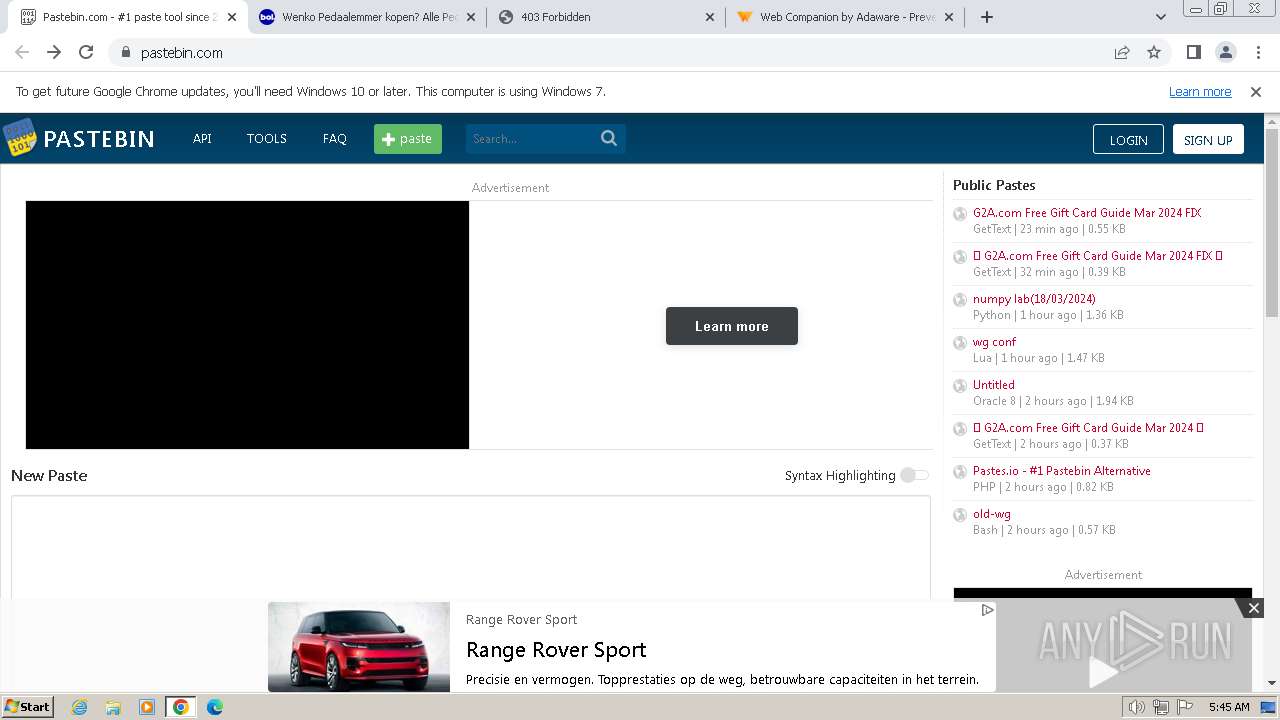The image size is (1280, 720).
Task: Click the volume icon in system tray
Action: click(x=1136, y=707)
